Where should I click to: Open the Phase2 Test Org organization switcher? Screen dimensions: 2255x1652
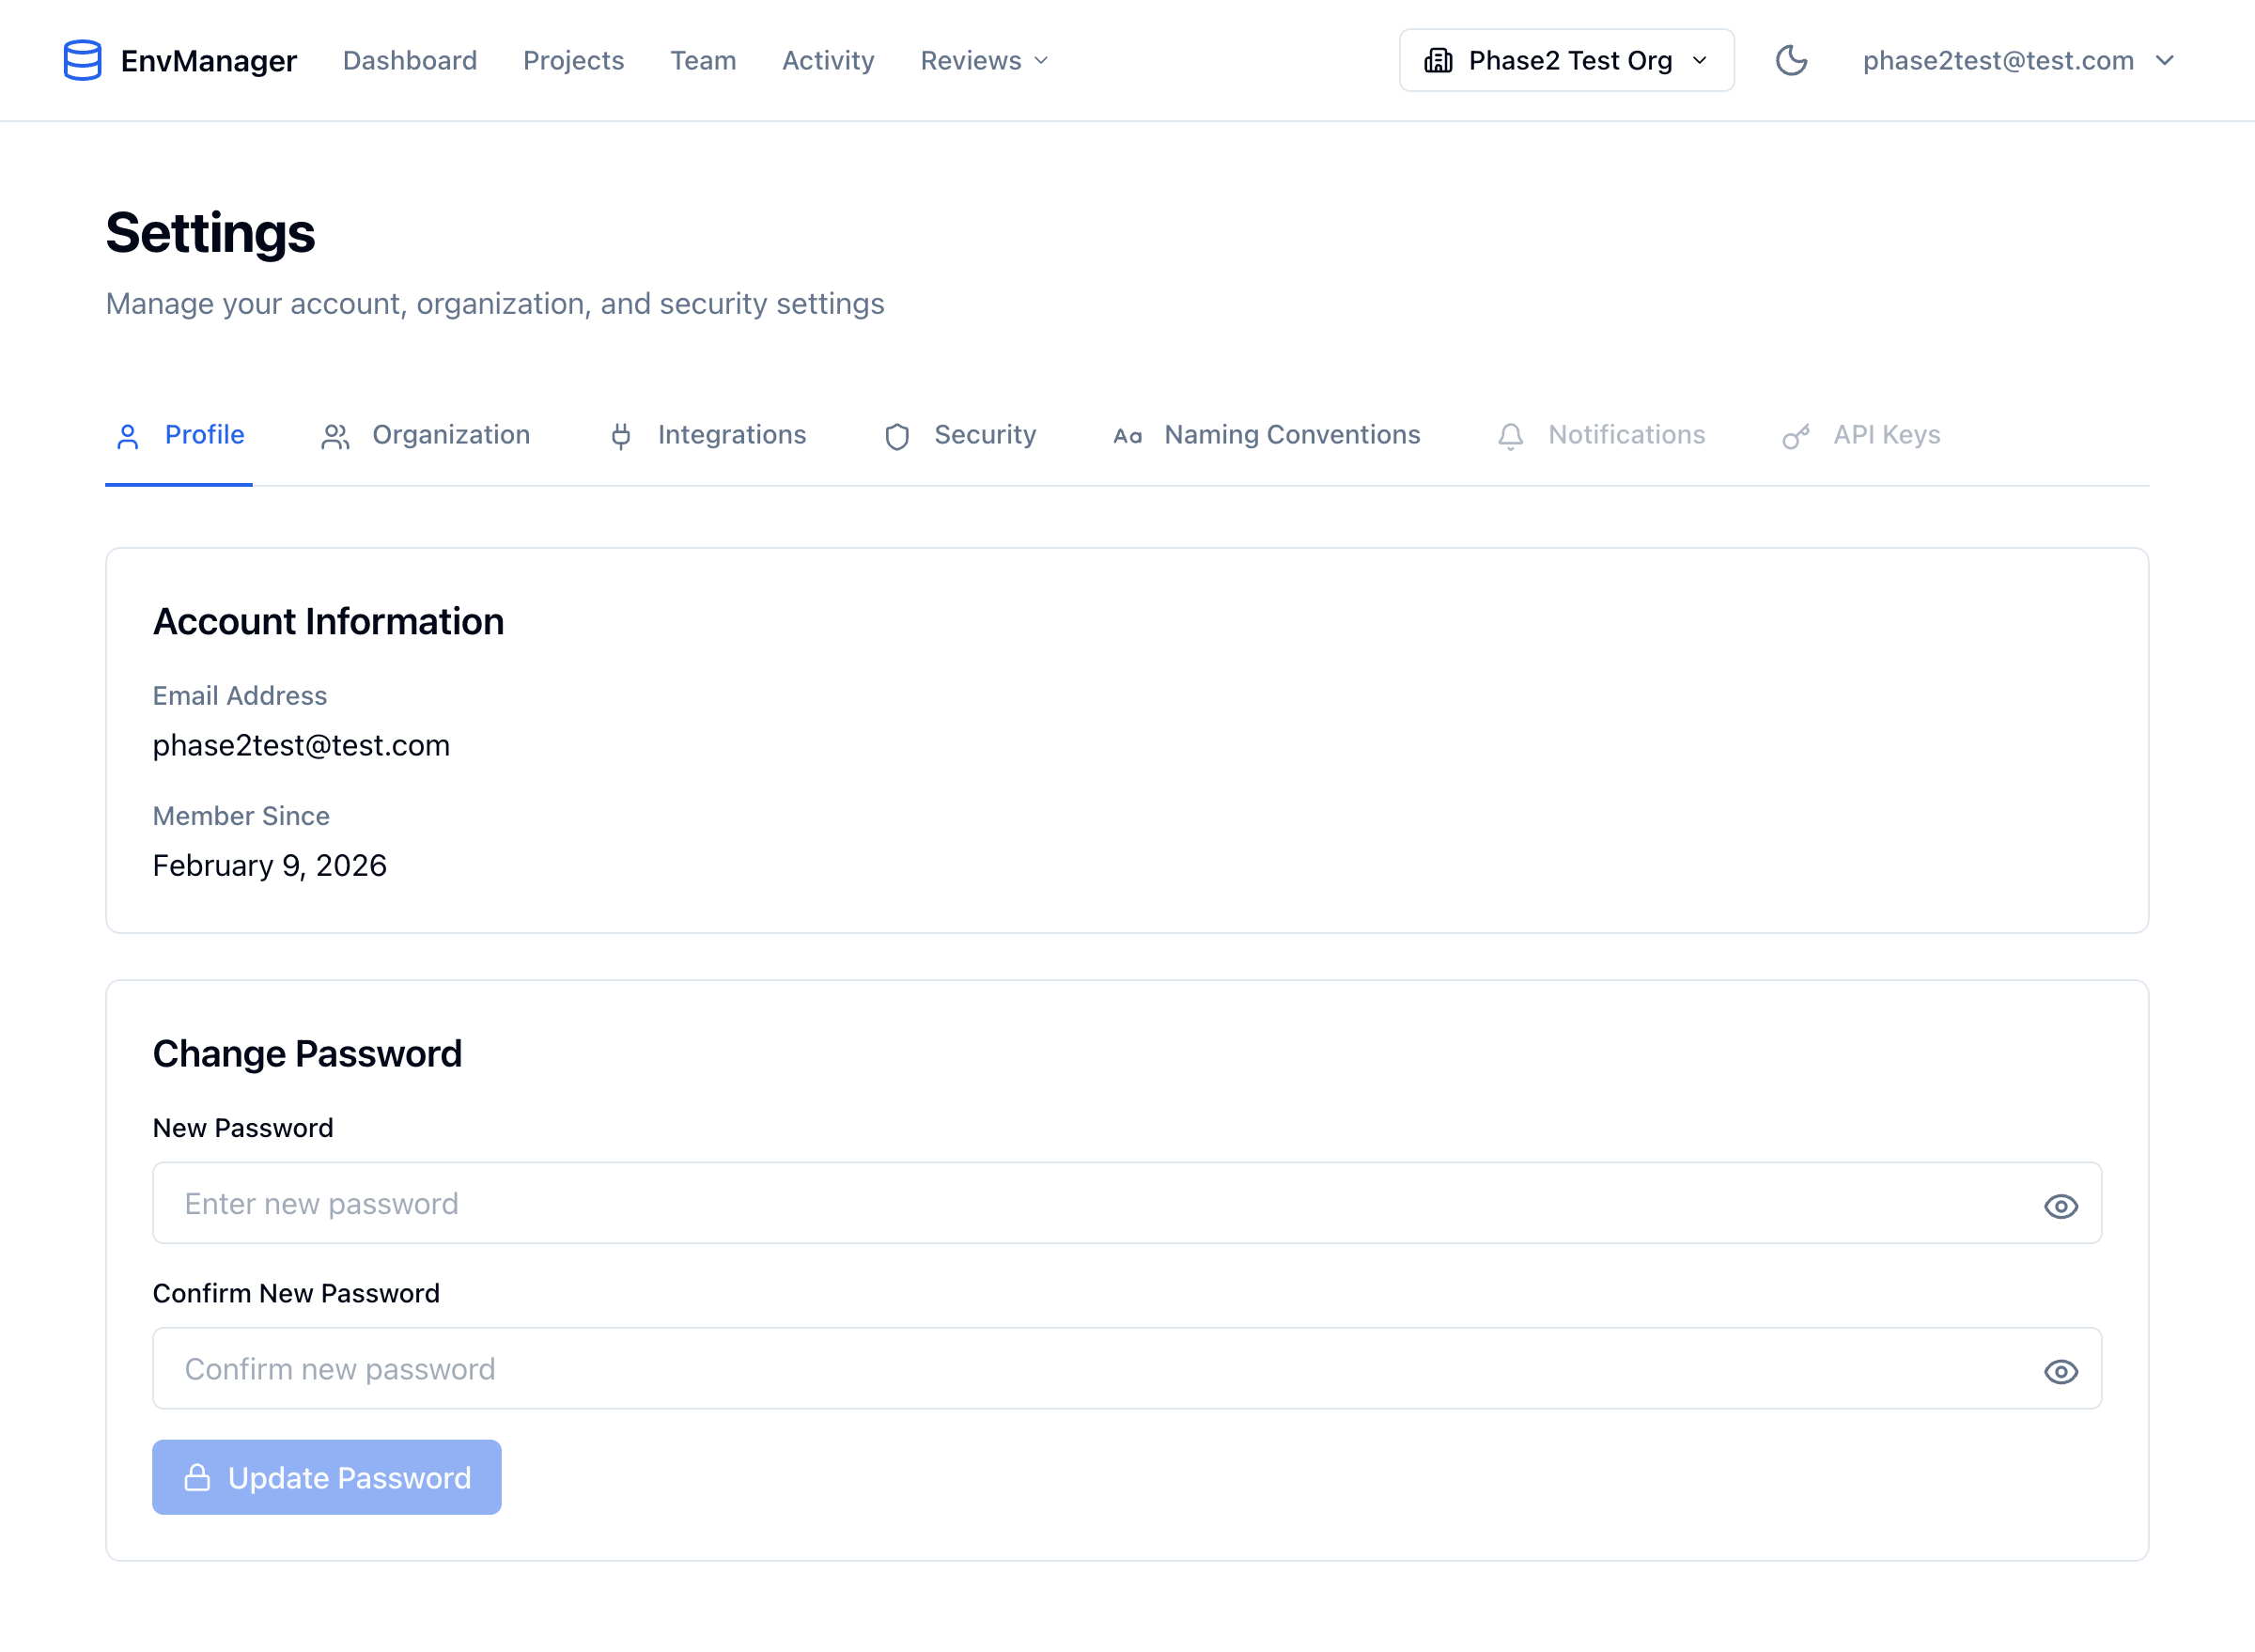click(1566, 60)
